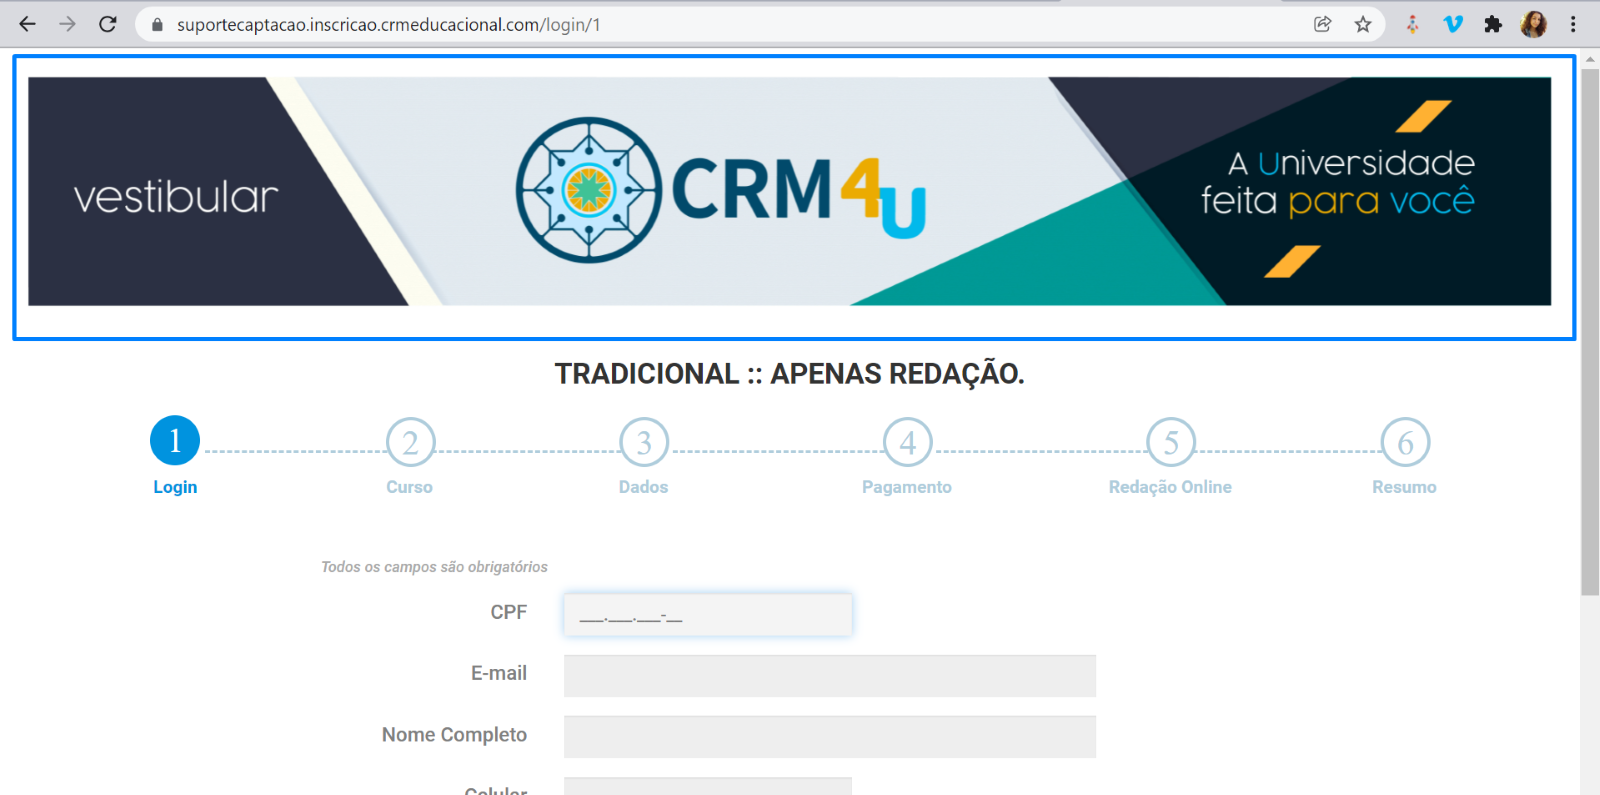Open the Chrome profile avatar
The height and width of the screenshot is (795, 1600).
pos(1533,24)
